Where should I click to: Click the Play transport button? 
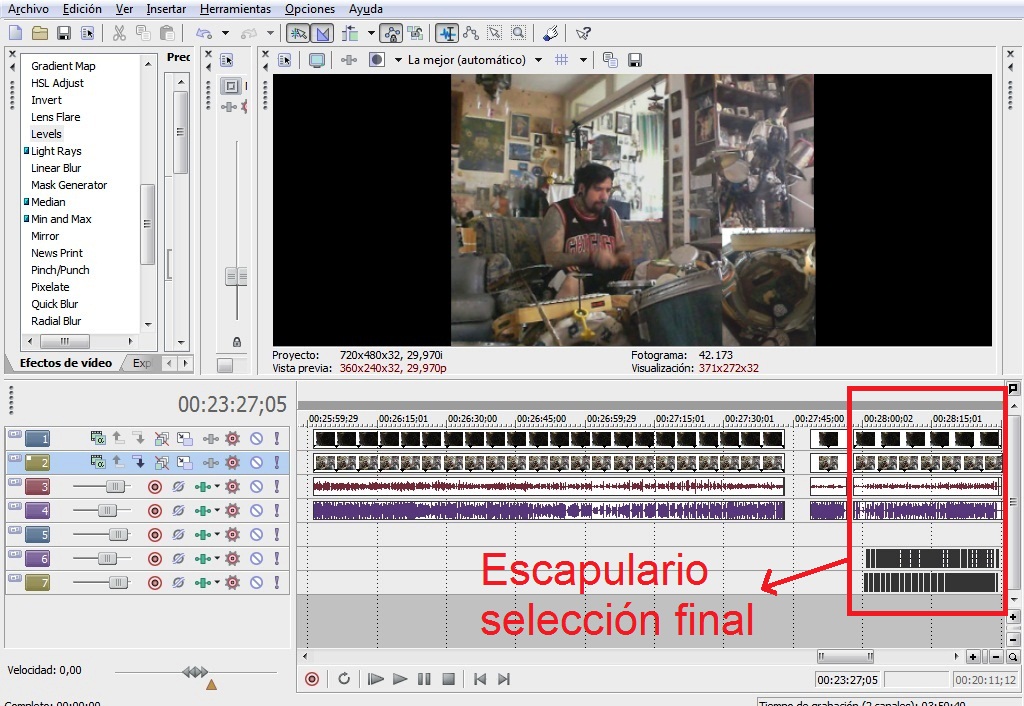[x=400, y=679]
